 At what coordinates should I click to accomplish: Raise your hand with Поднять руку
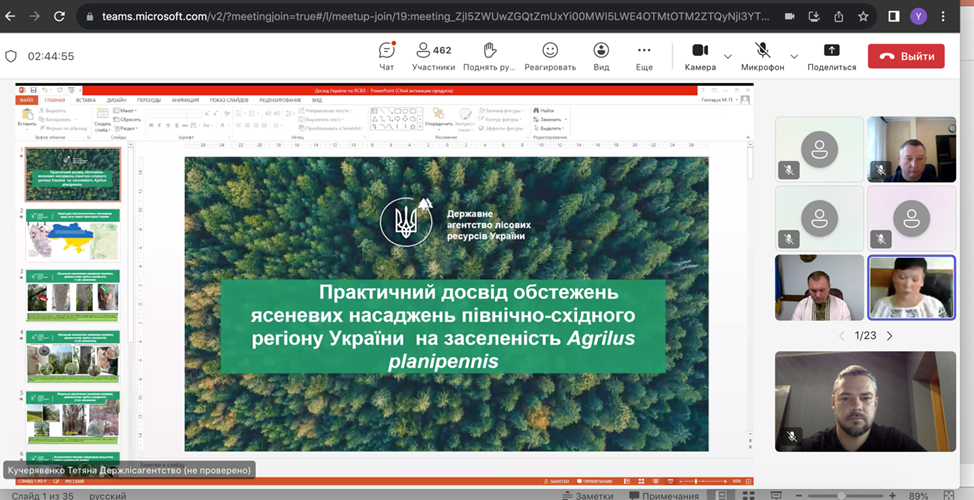coord(489,56)
